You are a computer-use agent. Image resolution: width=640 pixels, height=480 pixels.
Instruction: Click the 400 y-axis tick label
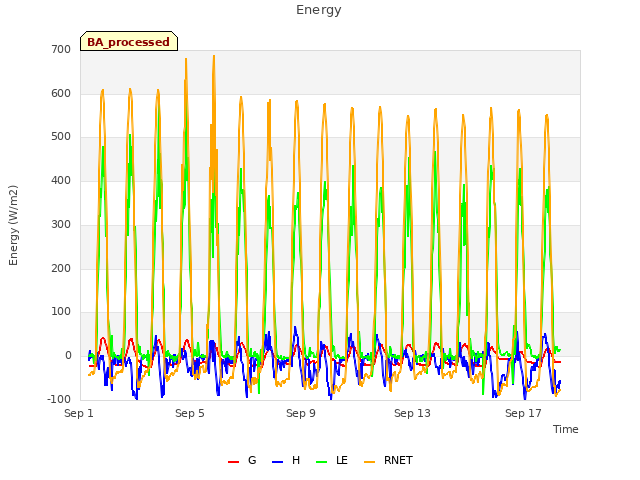(x=61, y=180)
